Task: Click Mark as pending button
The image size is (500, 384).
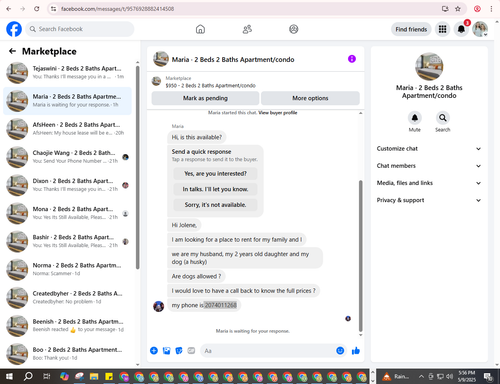Action: (x=205, y=98)
